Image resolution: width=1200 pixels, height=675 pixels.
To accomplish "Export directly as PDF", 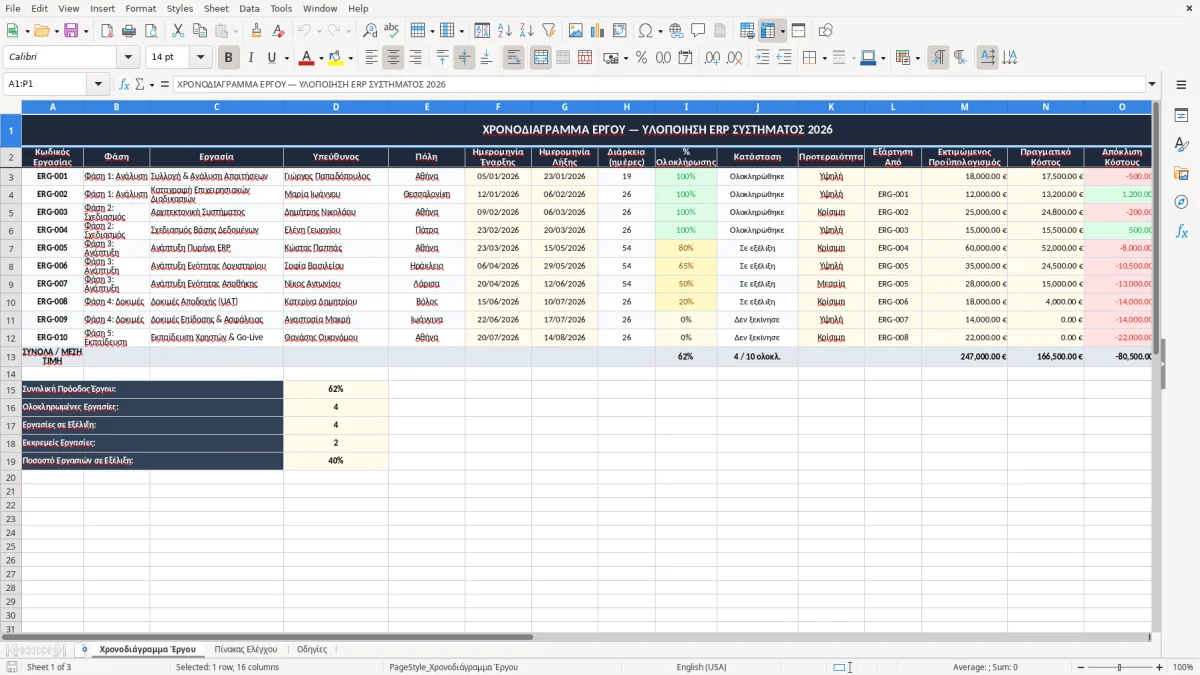I will coord(106,31).
